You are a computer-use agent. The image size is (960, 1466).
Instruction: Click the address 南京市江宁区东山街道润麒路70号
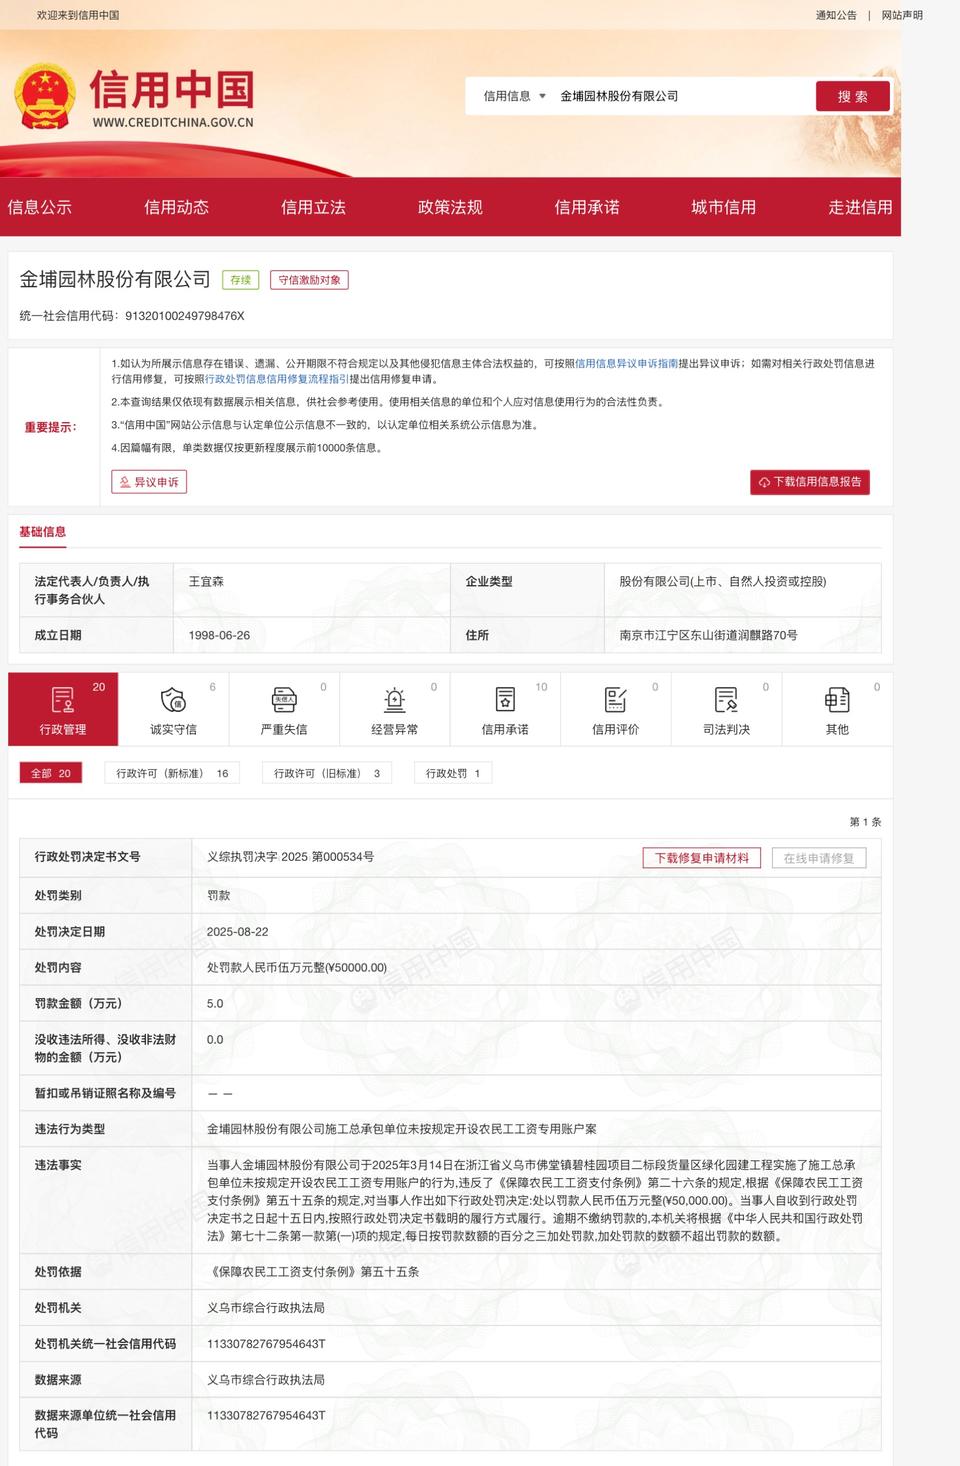click(x=708, y=635)
